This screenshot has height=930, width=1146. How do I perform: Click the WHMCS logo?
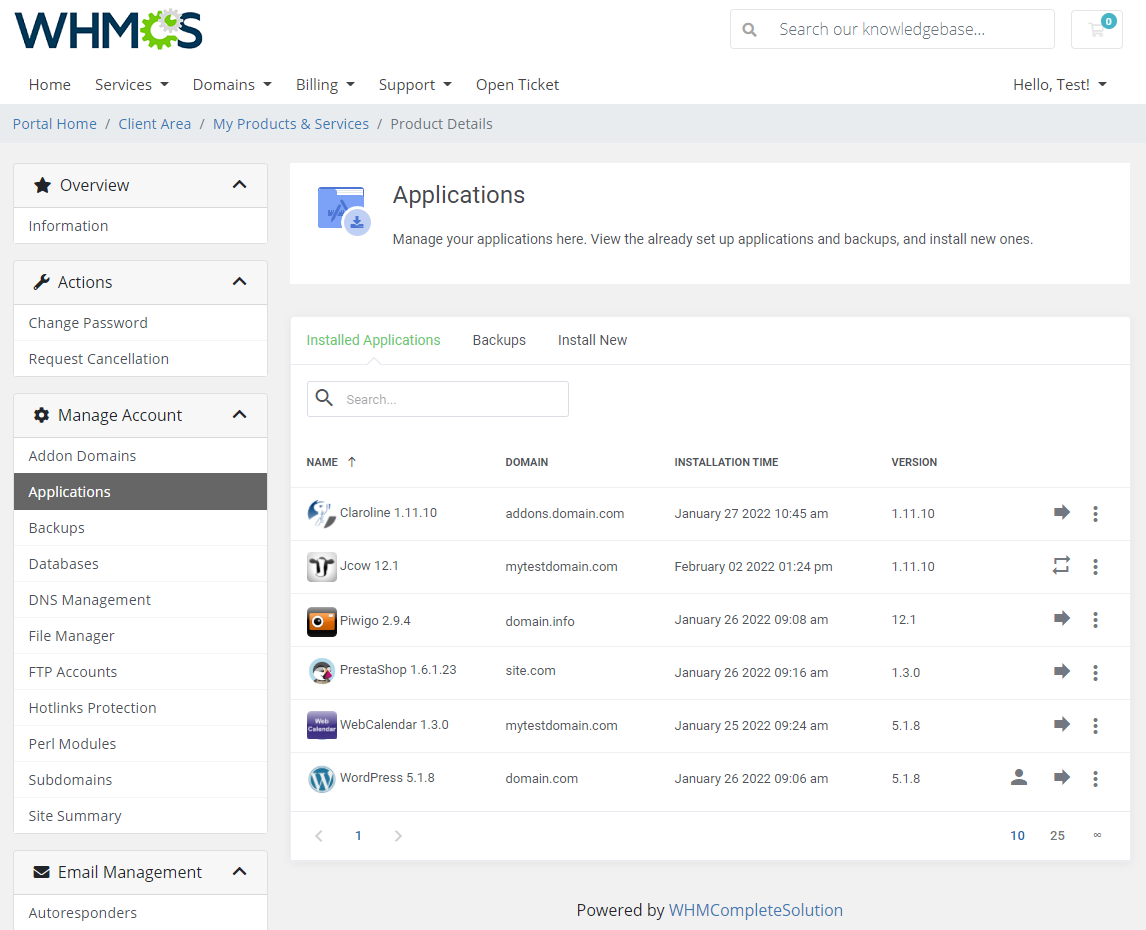[x=108, y=30]
